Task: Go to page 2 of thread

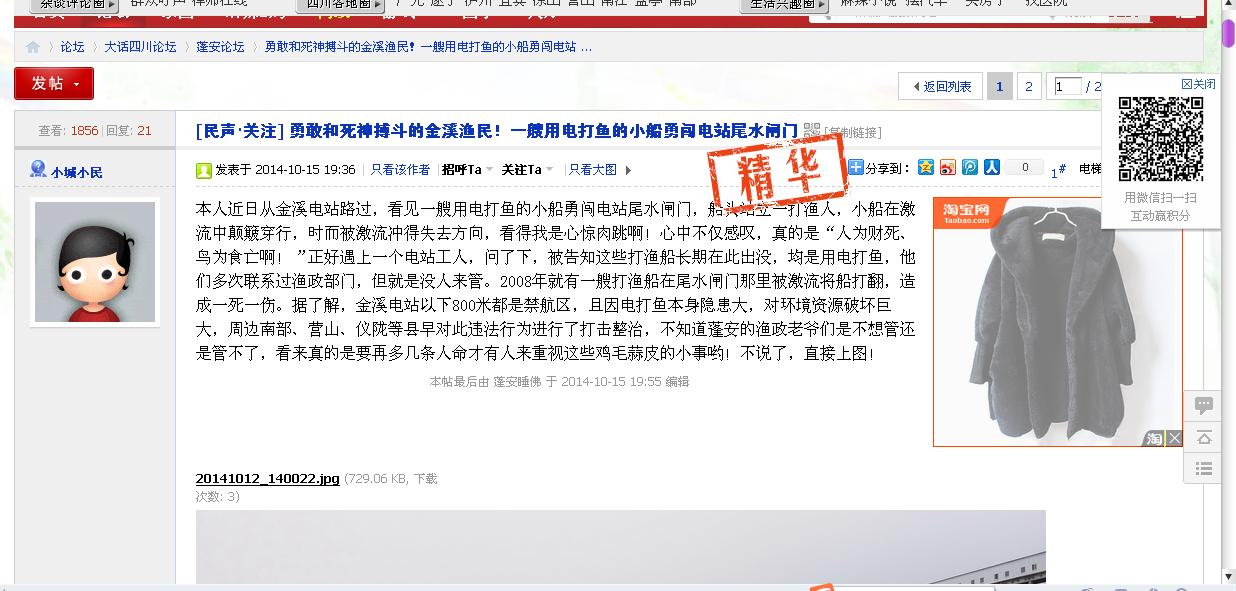Action: tap(1029, 87)
